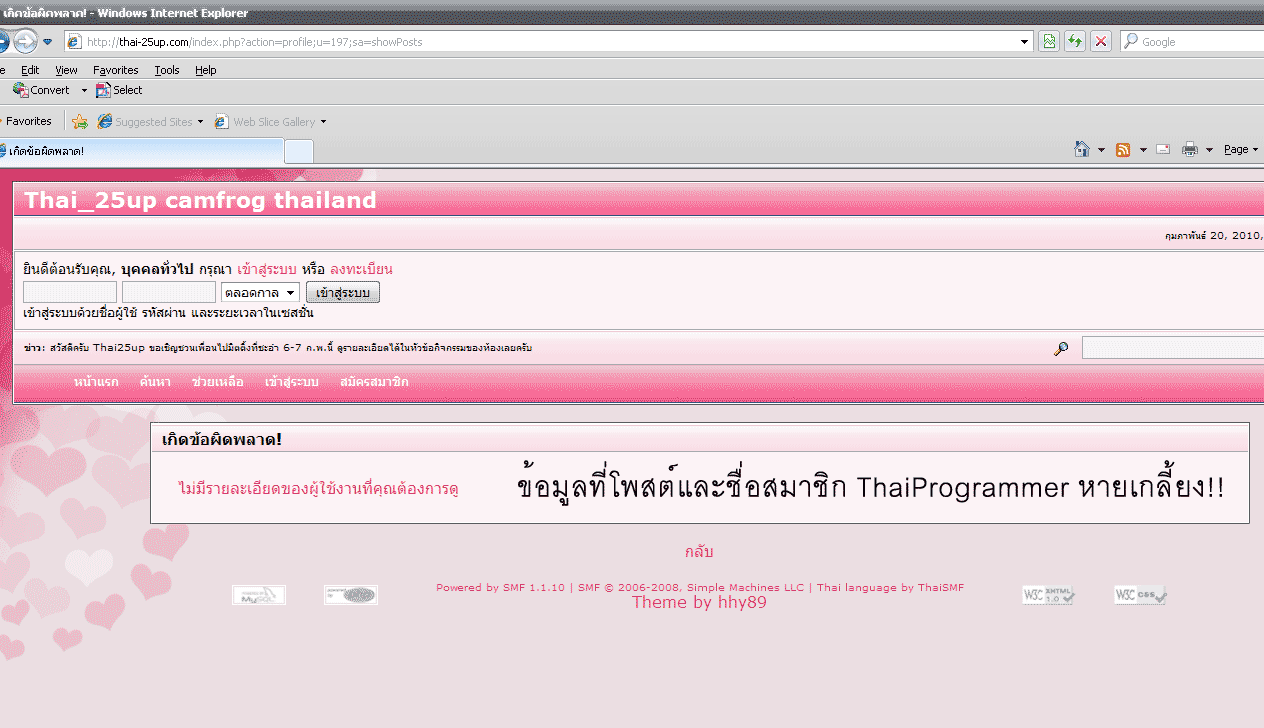Screen dimensions: 1264x728
Task: Open the View menu
Action: click(66, 70)
